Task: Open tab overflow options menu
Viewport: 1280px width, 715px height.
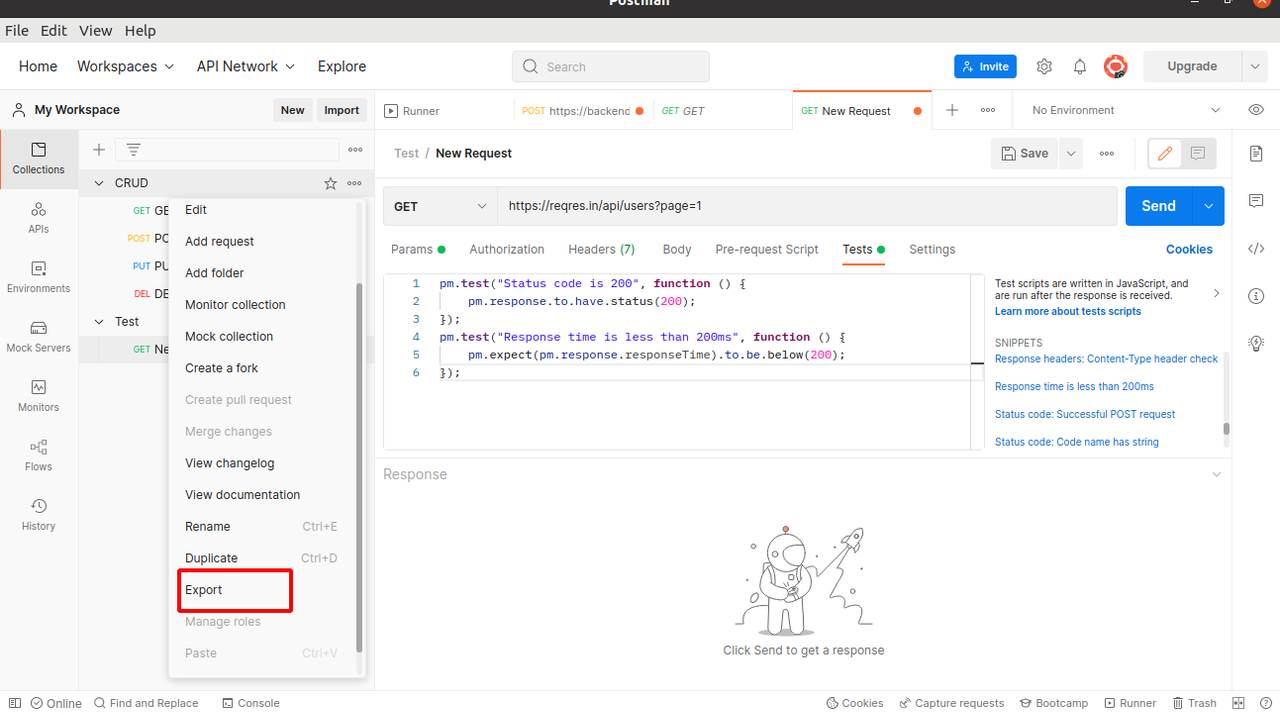Action: (988, 110)
